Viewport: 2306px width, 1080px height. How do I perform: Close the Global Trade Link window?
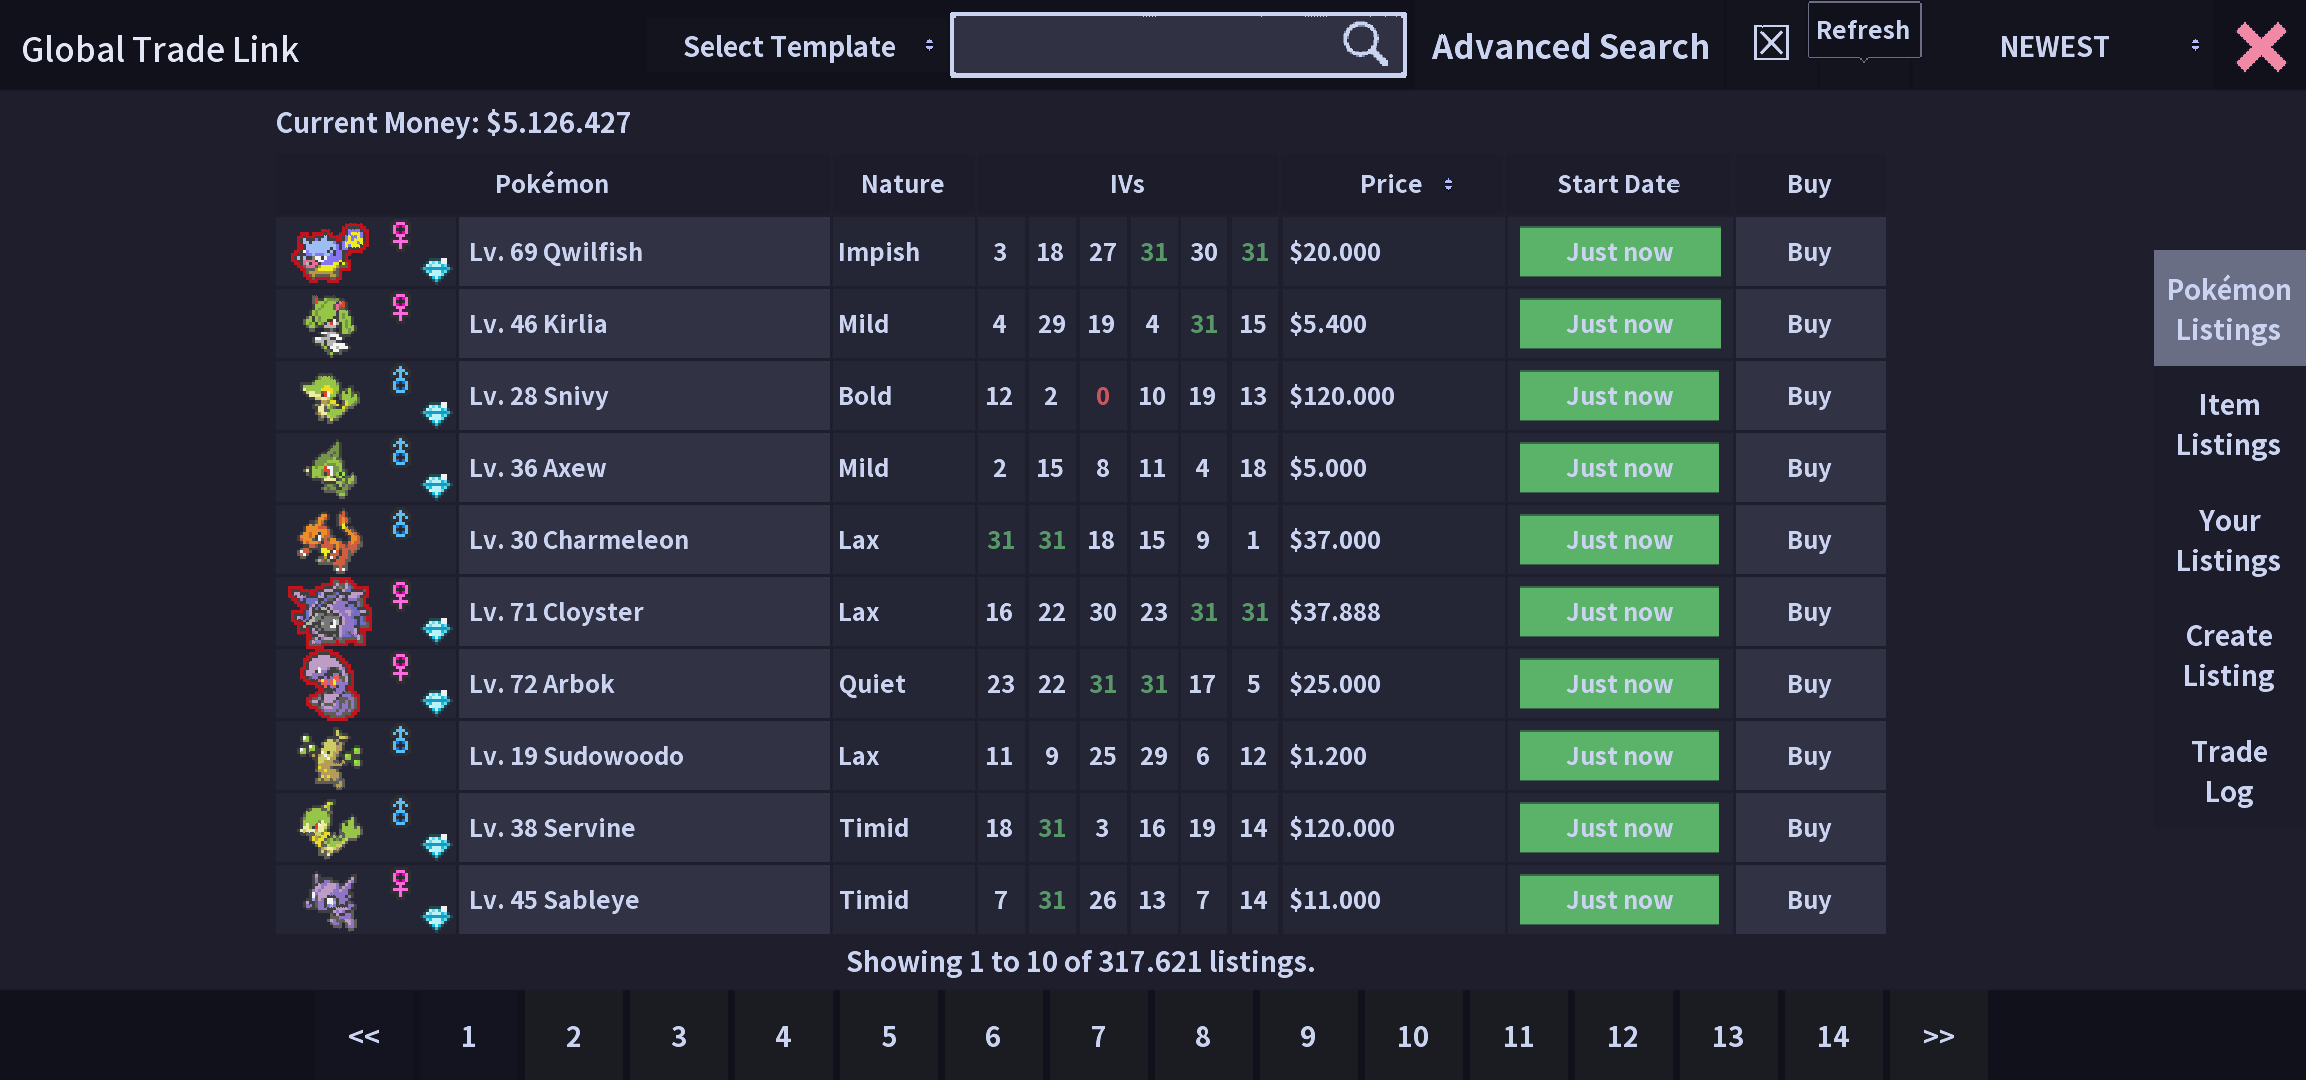pyautogui.click(x=2261, y=47)
